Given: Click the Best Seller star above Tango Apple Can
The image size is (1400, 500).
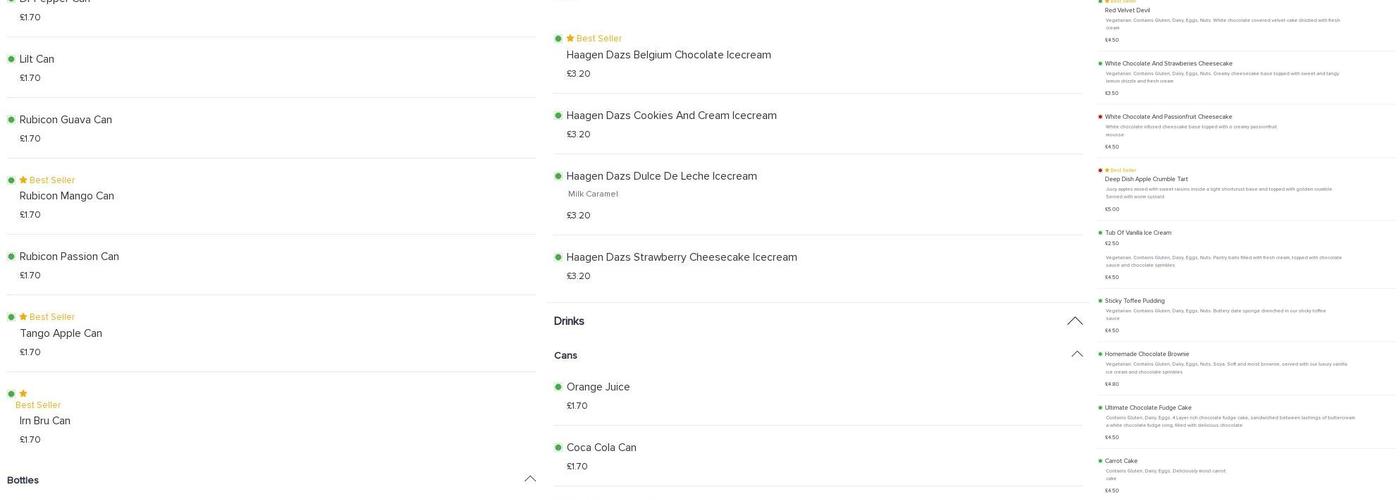Looking at the screenshot, I should point(23,318).
